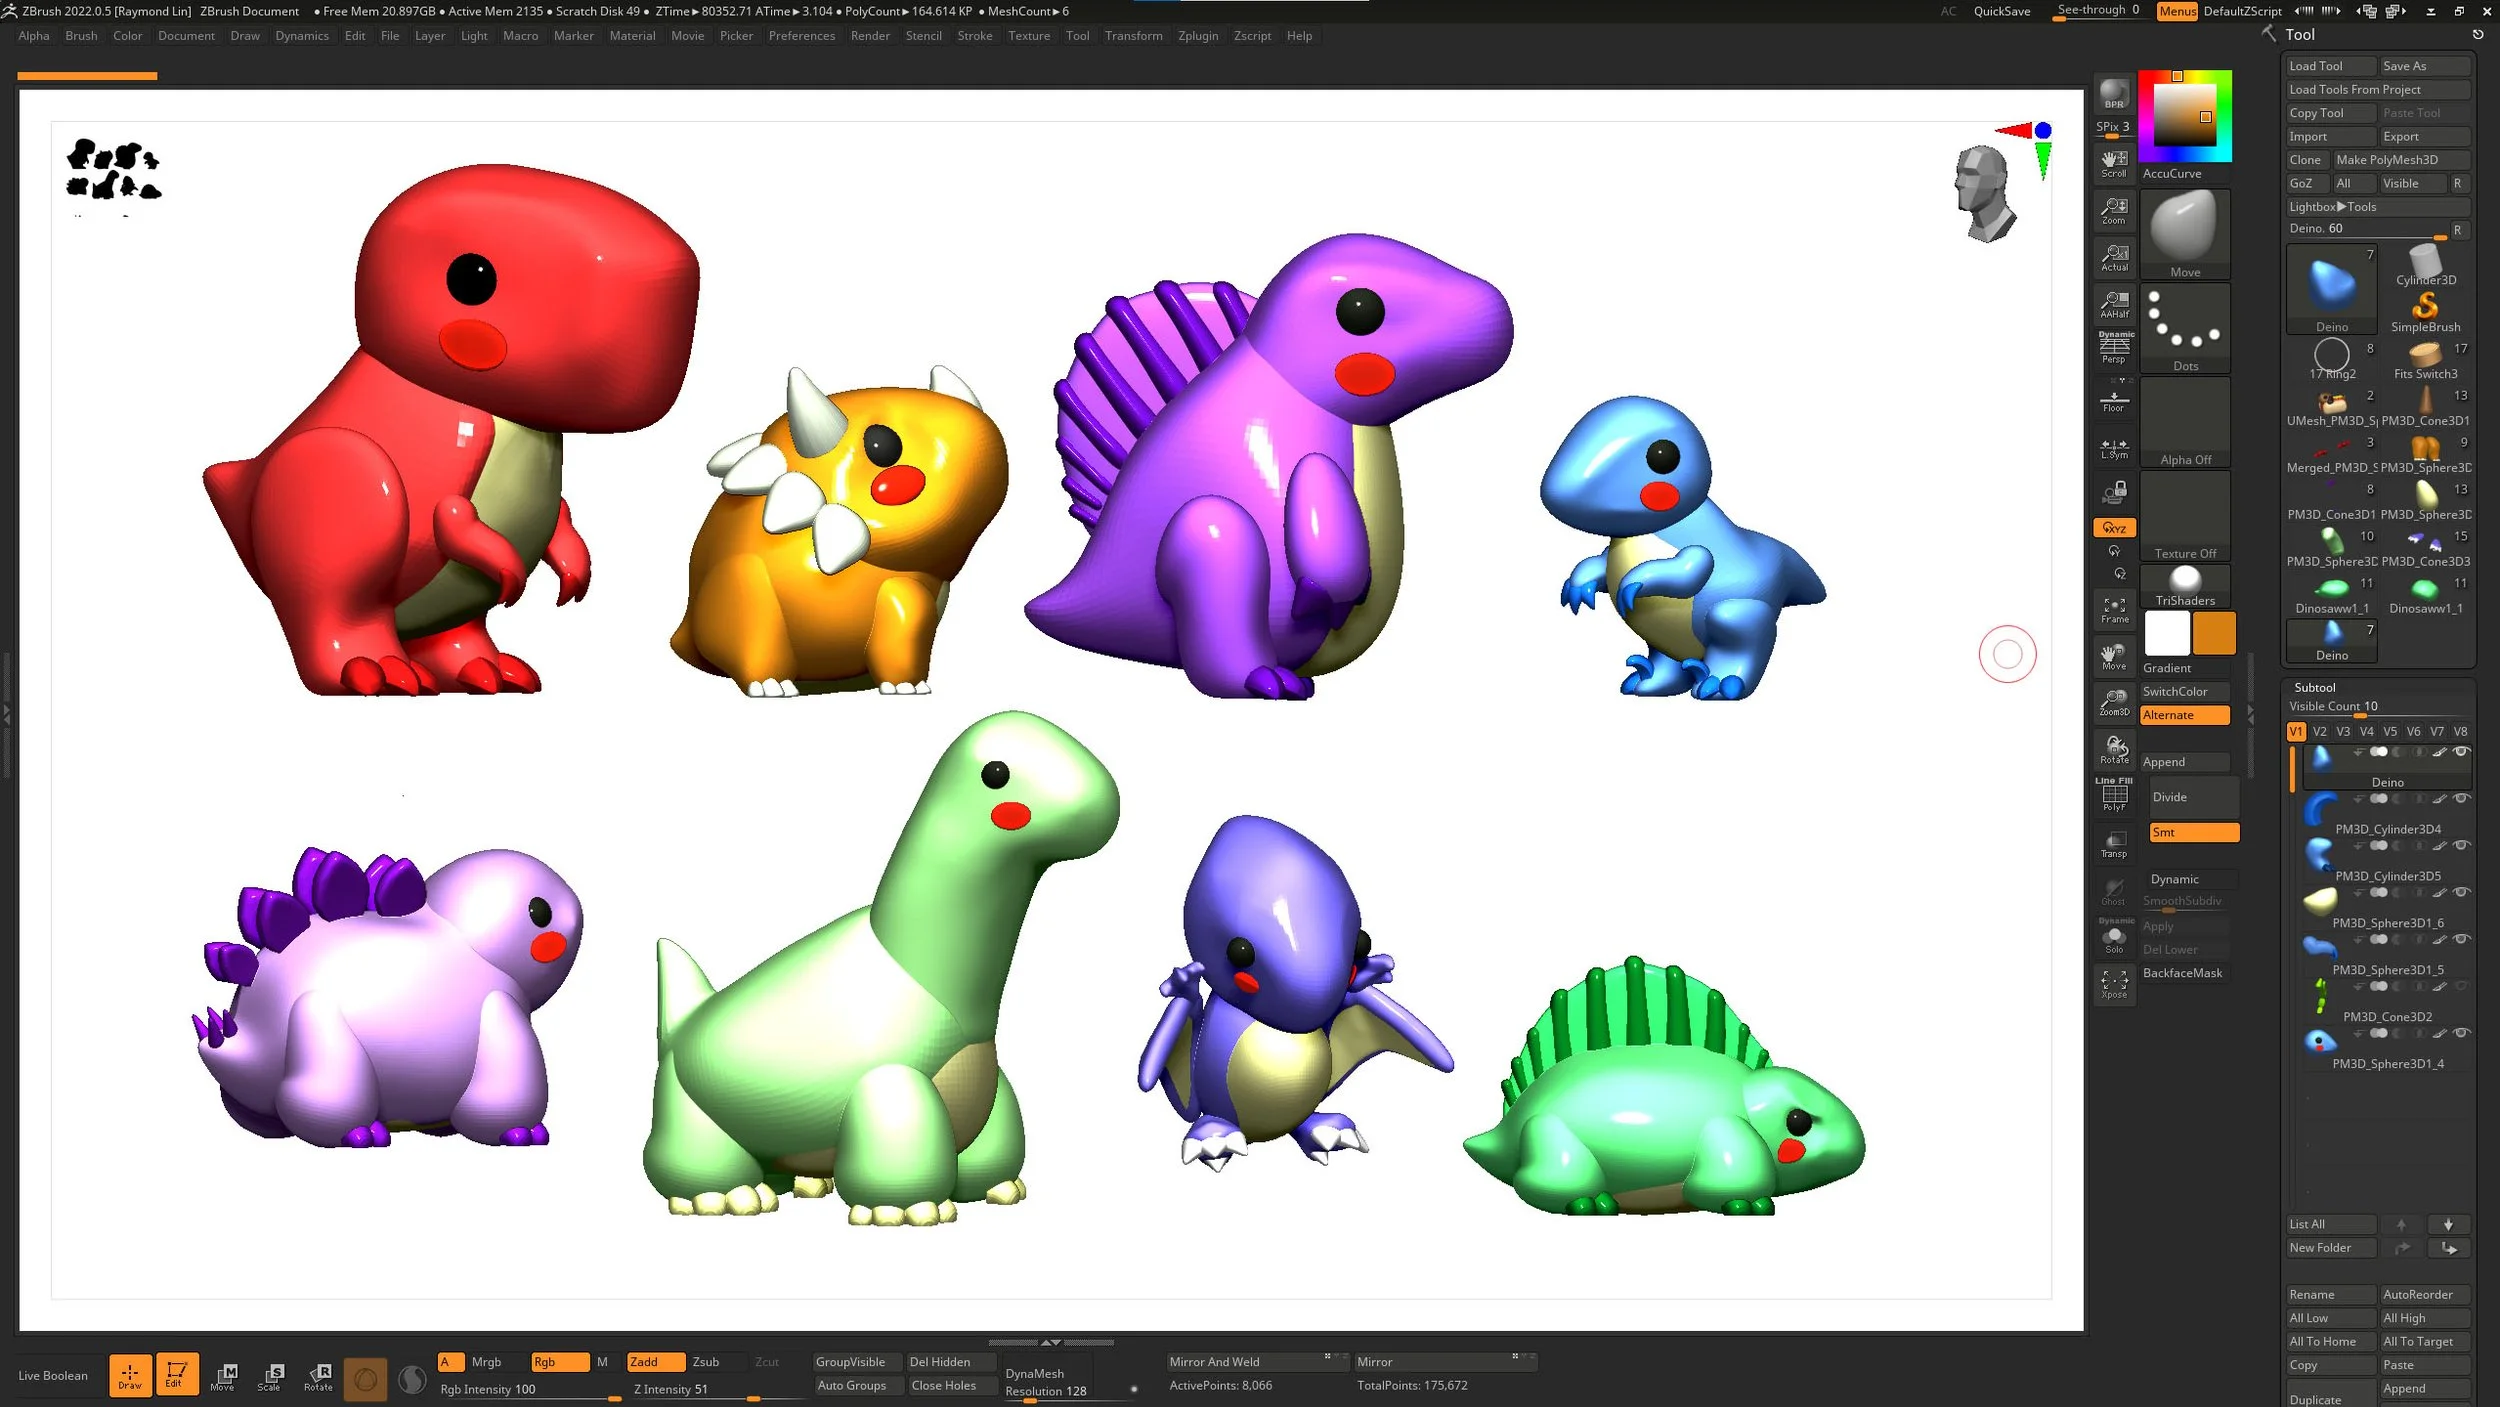The width and height of the screenshot is (2500, 1407).
Task: Click the Frame icon
Action: click(2114, 609)
